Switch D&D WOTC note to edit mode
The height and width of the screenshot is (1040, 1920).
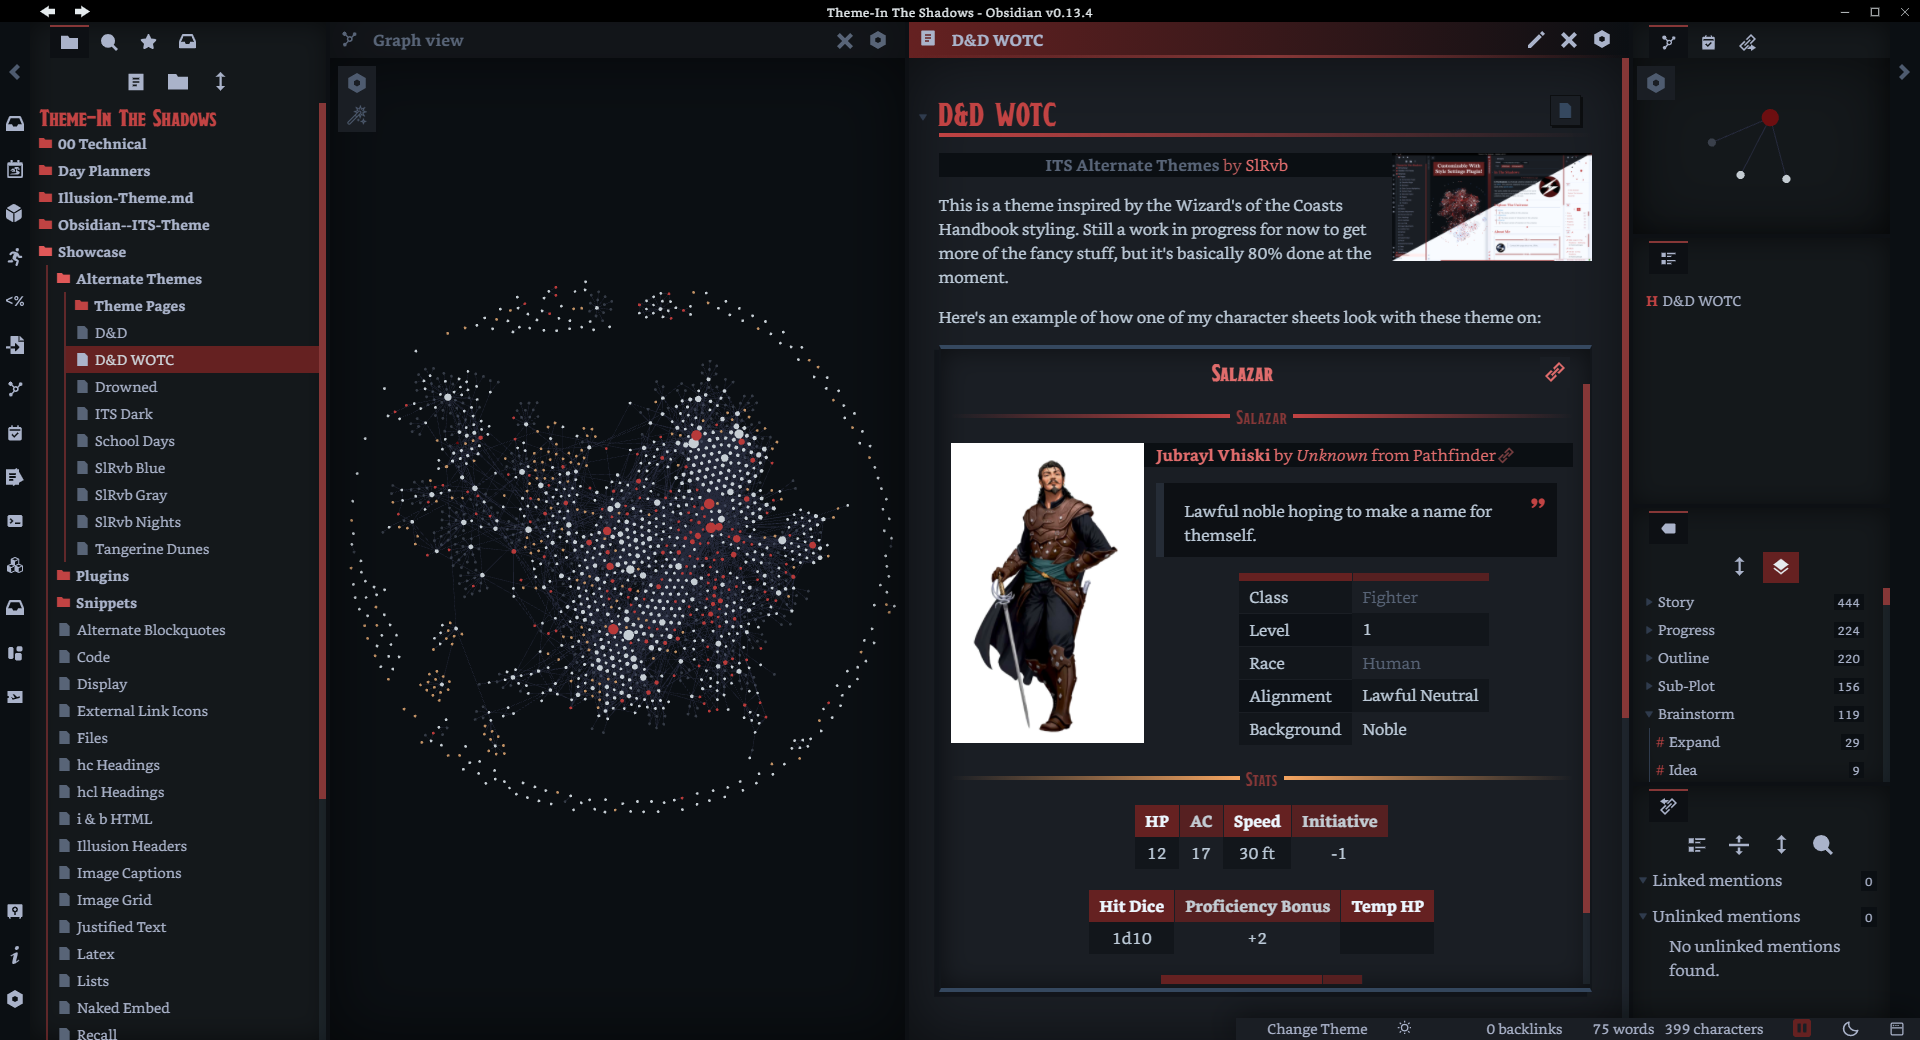(1536, 40)
